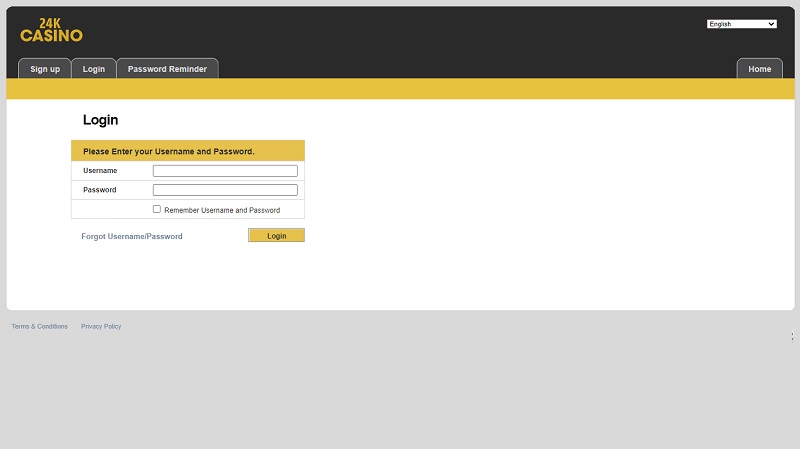
Task: Follow the Forgot Username/Password link
Action: (132, 236)
